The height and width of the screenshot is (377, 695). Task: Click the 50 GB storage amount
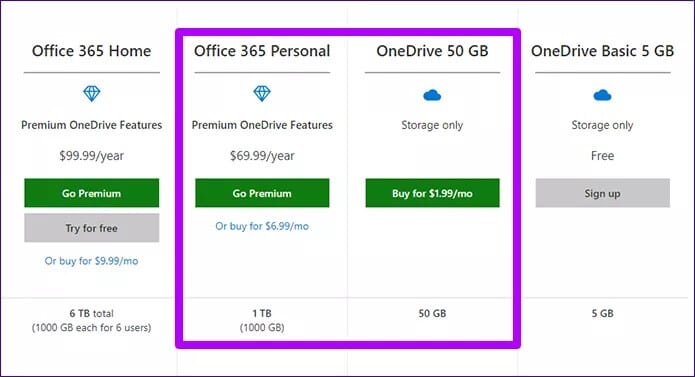432,313
